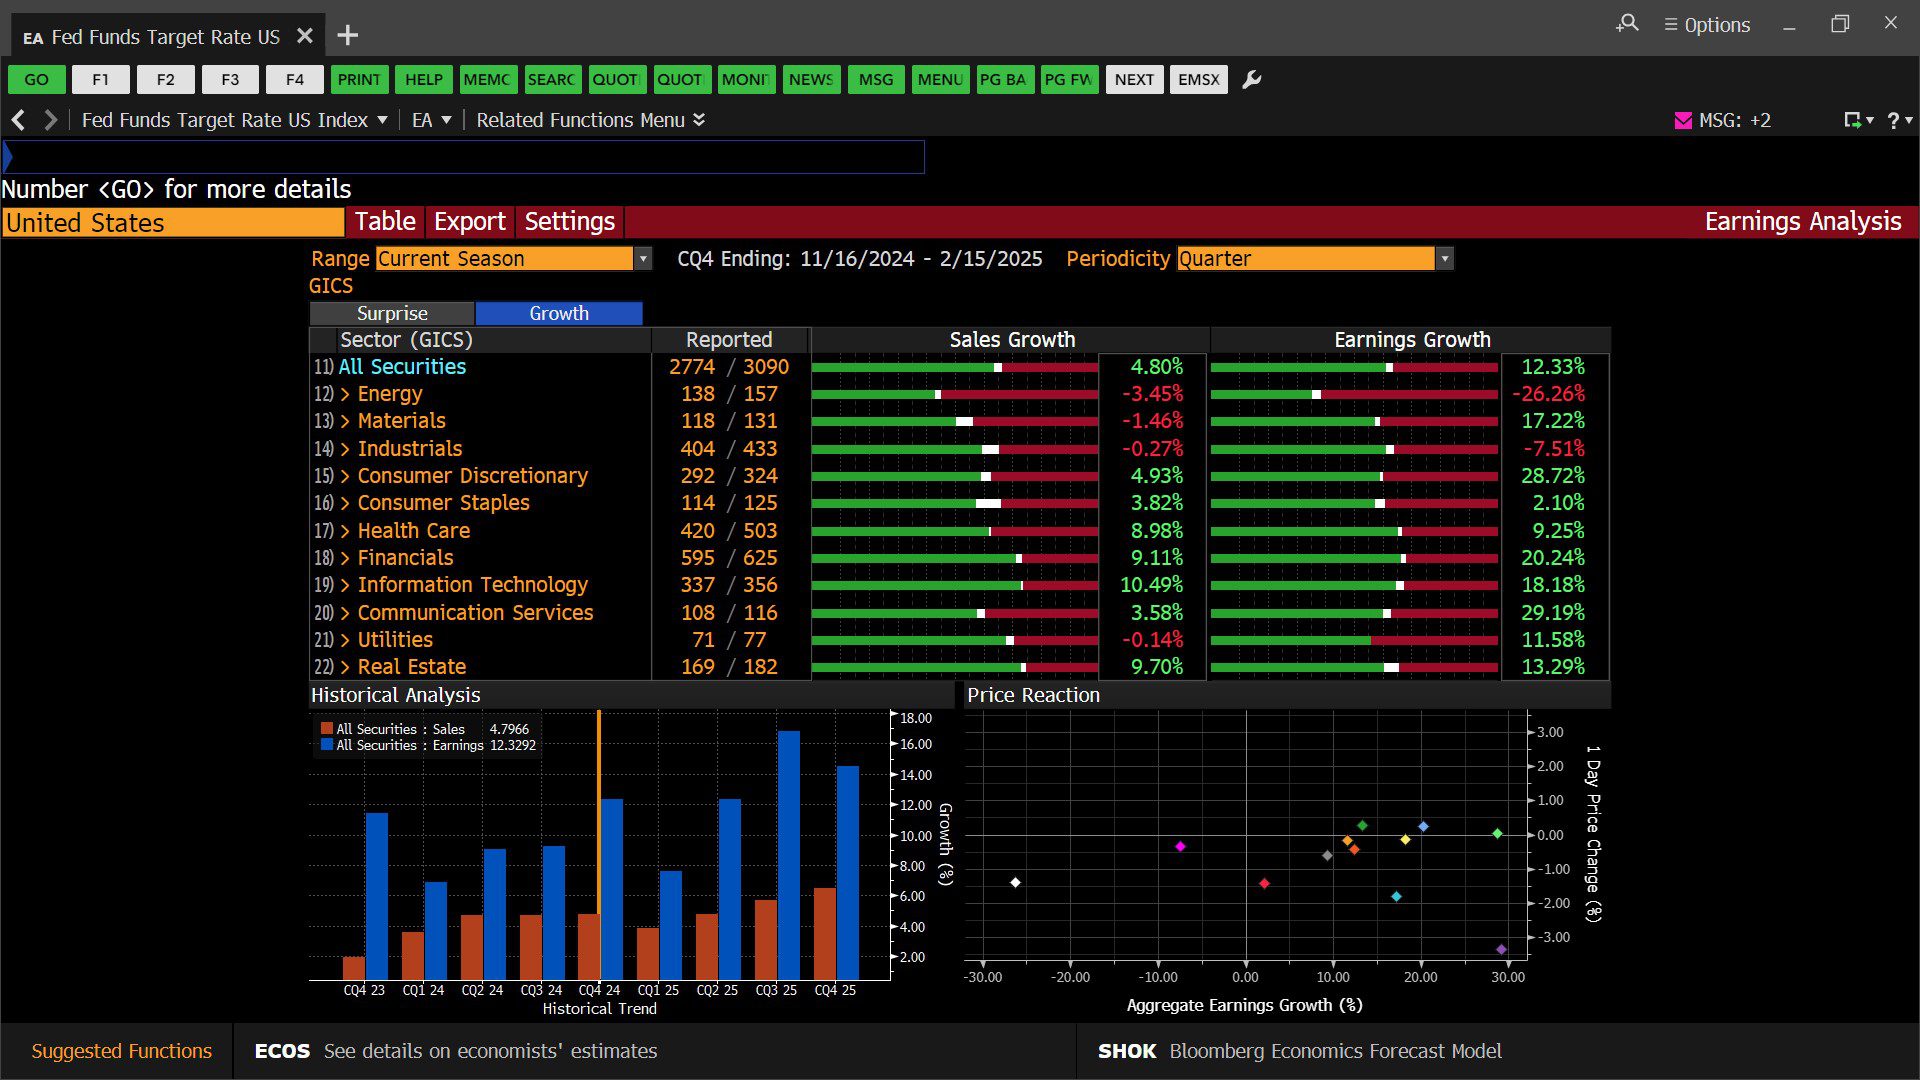Open the Settings menu tab
The width and height of the screenshot is (1920, 1080).
click(x=569, y=221)
